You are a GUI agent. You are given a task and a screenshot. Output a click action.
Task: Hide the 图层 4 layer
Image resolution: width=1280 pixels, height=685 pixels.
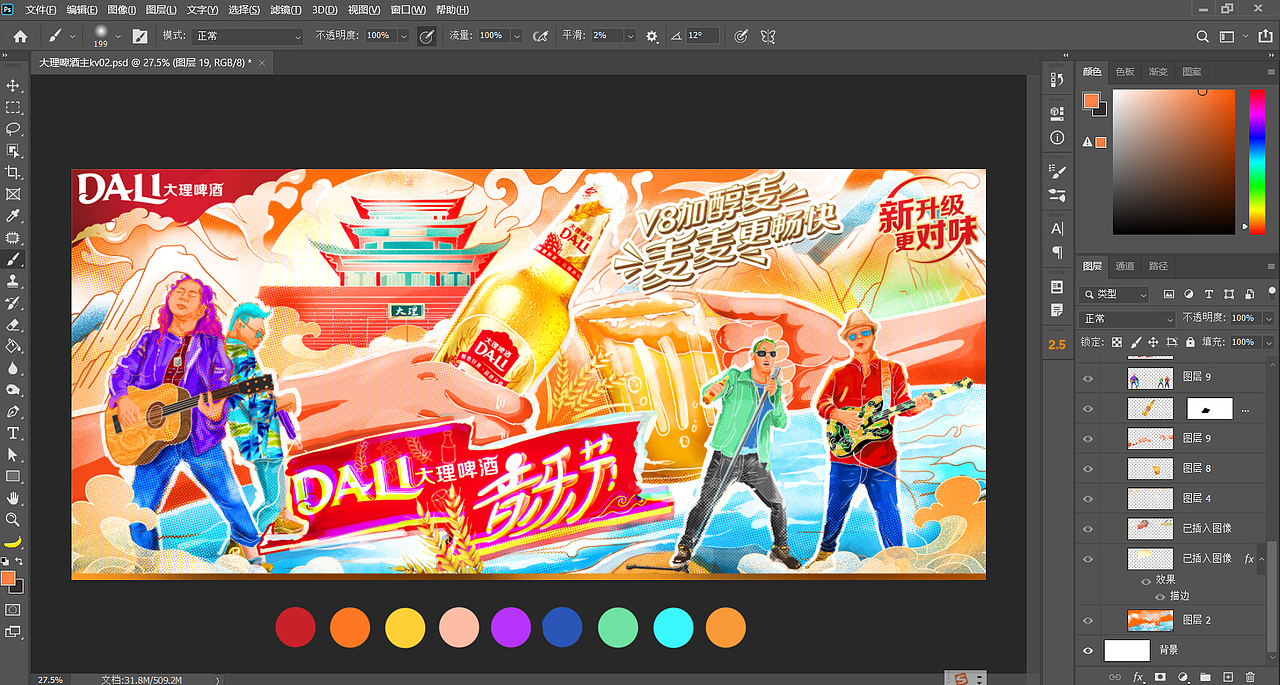pos(1088,498)
